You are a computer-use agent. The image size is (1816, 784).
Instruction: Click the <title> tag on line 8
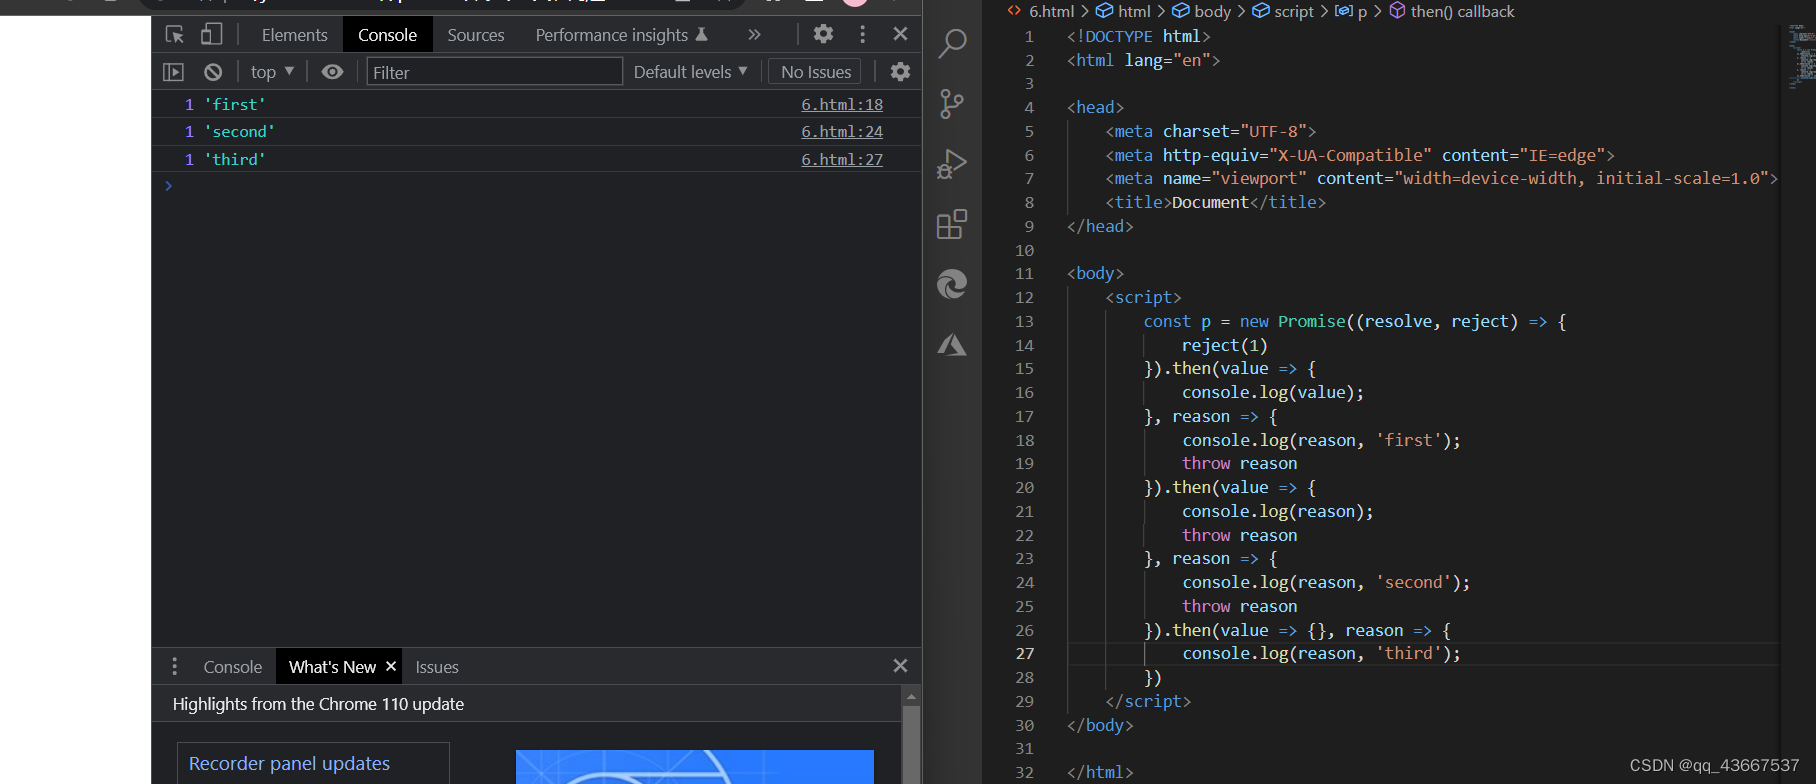(1138, 202)
